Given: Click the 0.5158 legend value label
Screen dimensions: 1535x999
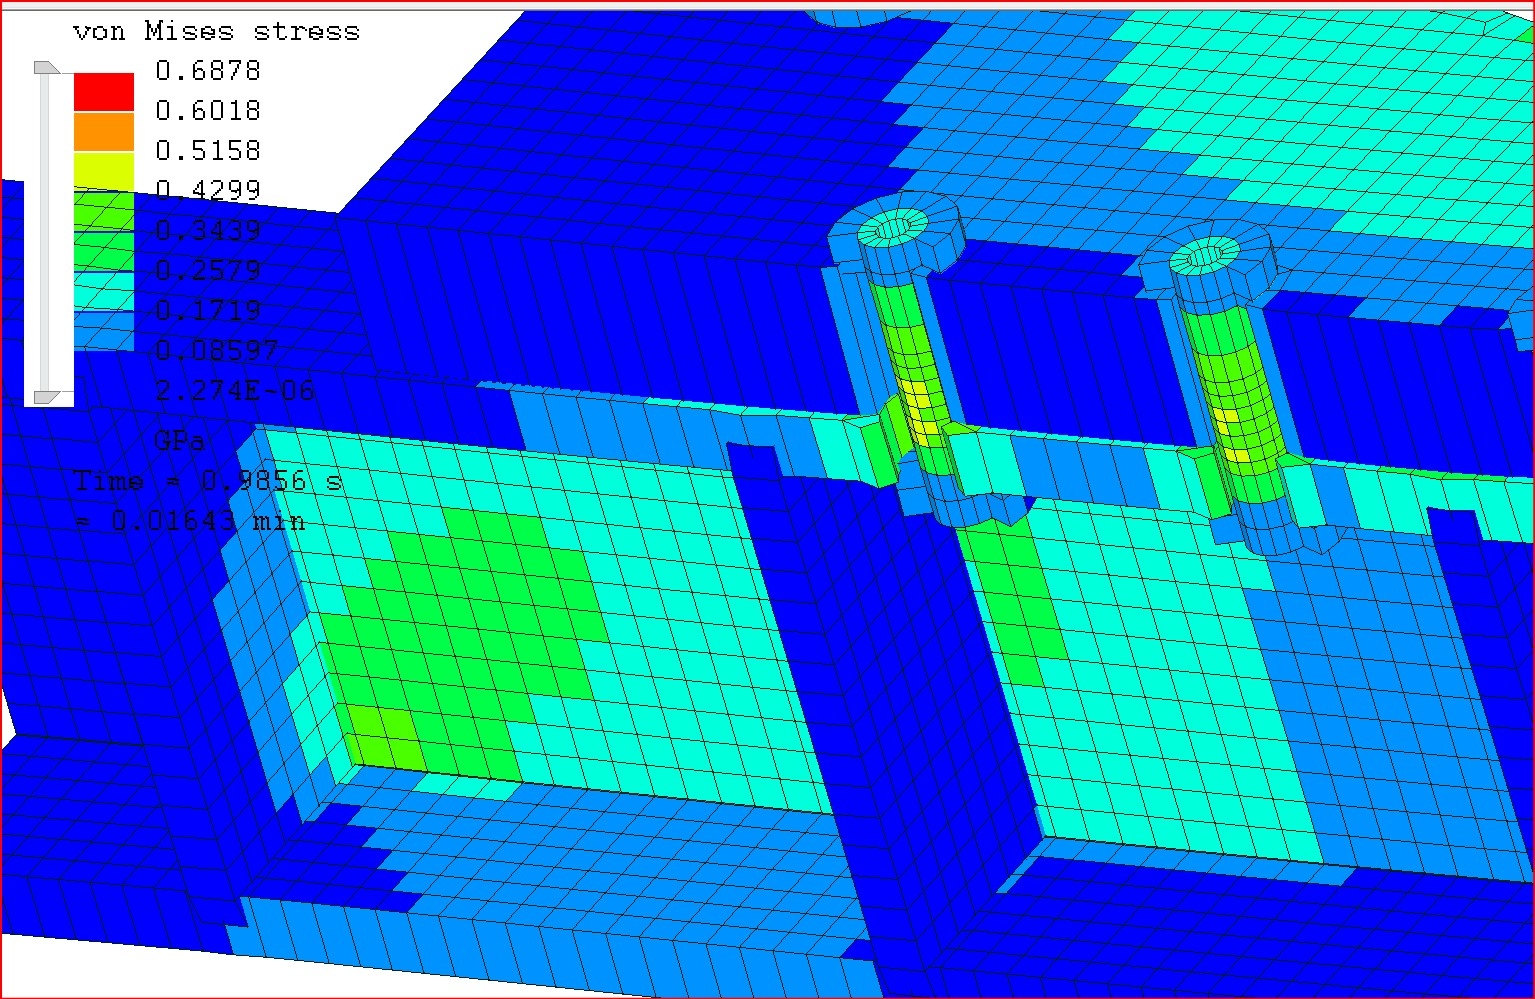Looking at the screenshot, I should (208, 151).
